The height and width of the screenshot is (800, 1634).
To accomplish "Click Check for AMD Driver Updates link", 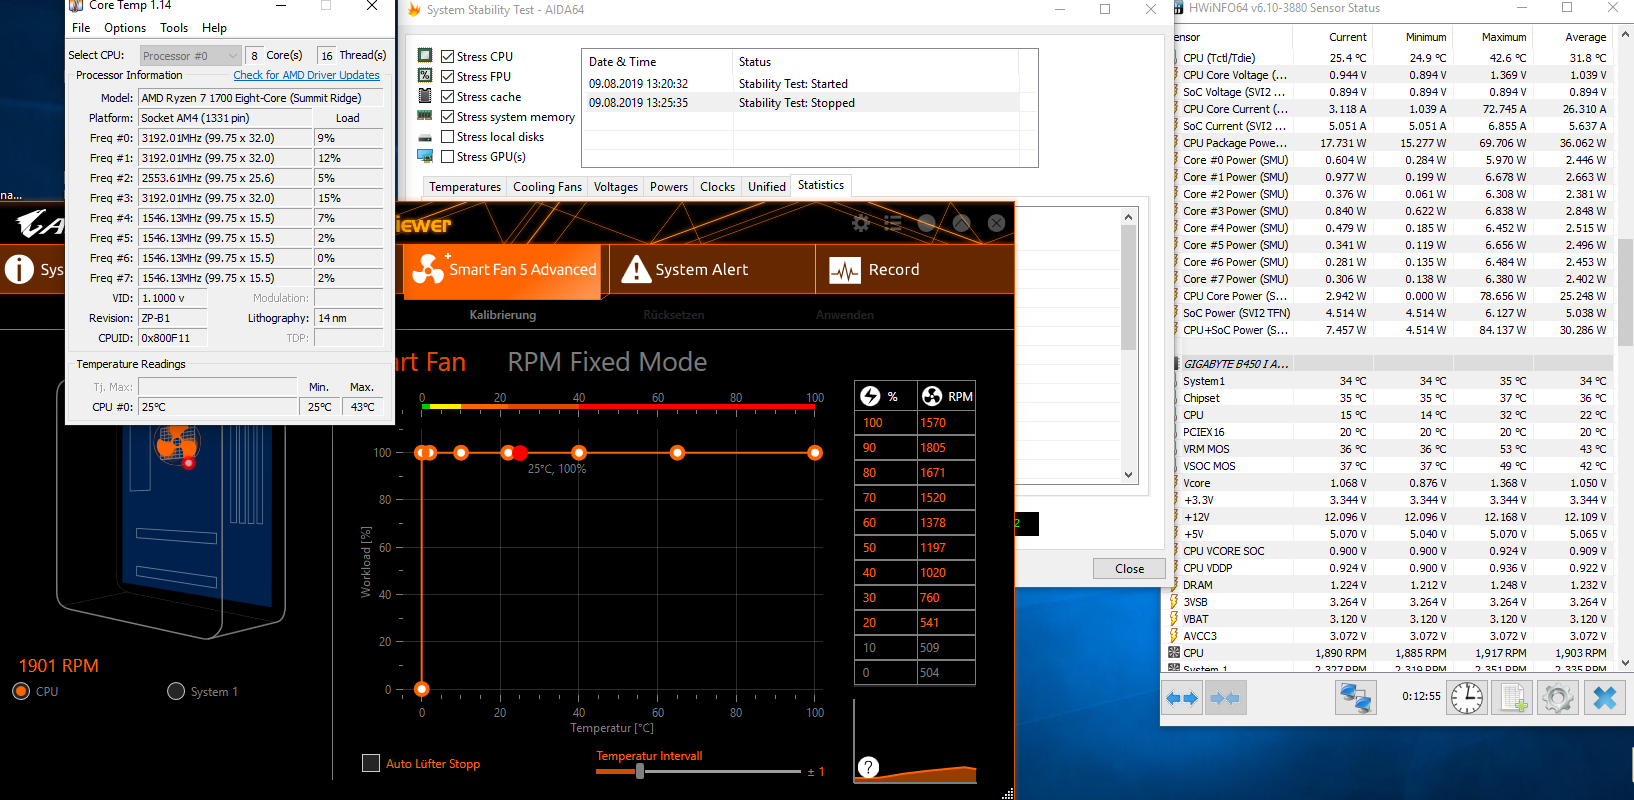I will pyautogui.click(x=306, y=75).
